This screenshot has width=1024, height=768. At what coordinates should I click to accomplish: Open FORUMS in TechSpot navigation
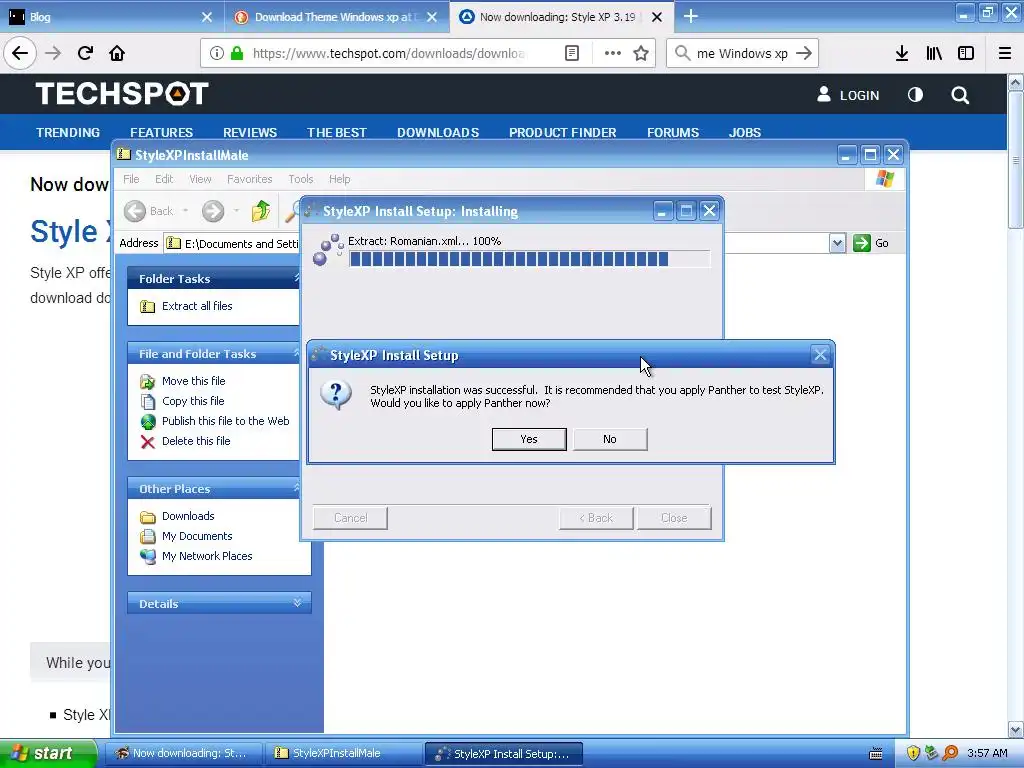pyautogui.click(x=673, y=133)
